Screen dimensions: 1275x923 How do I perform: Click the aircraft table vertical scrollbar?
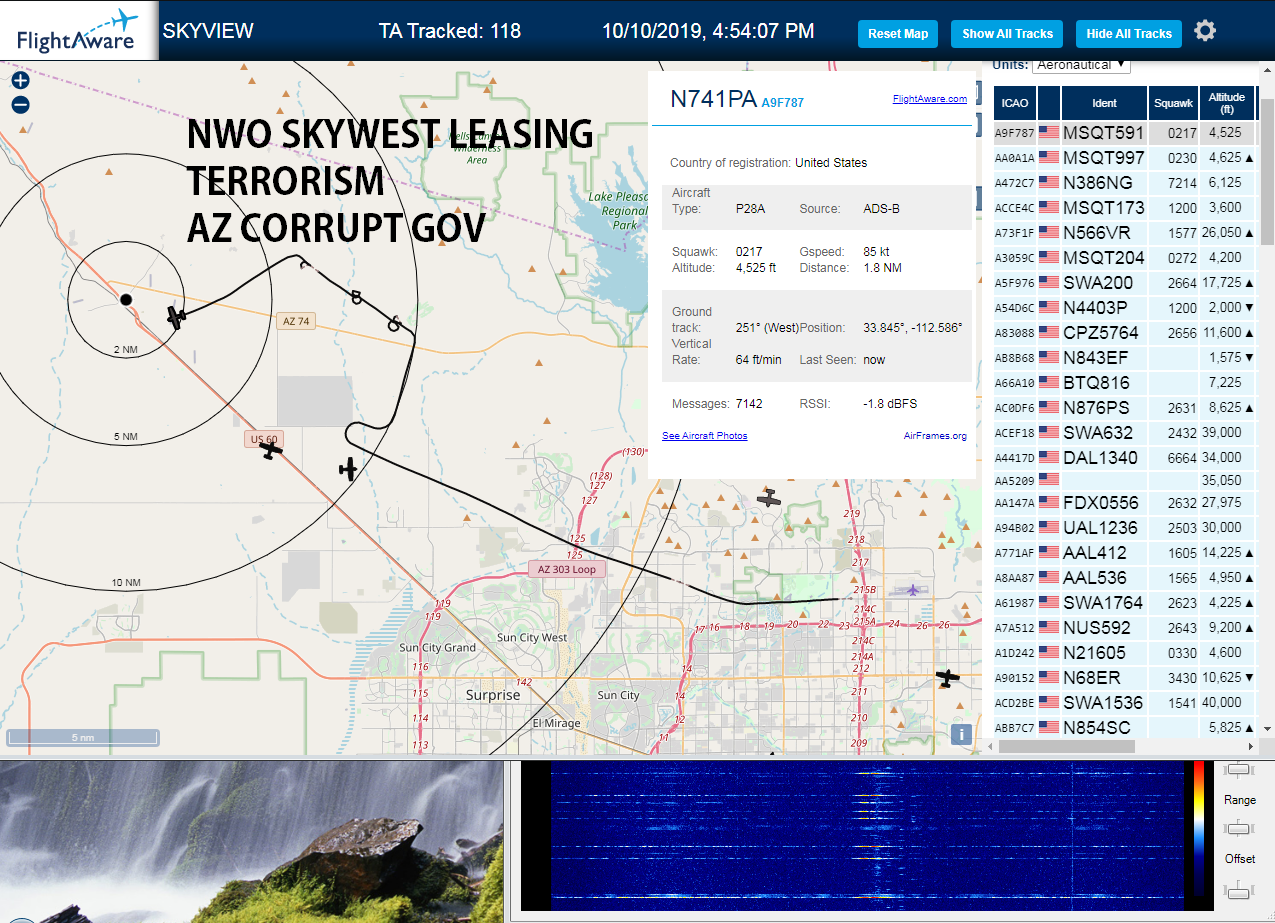point(1267,171)
